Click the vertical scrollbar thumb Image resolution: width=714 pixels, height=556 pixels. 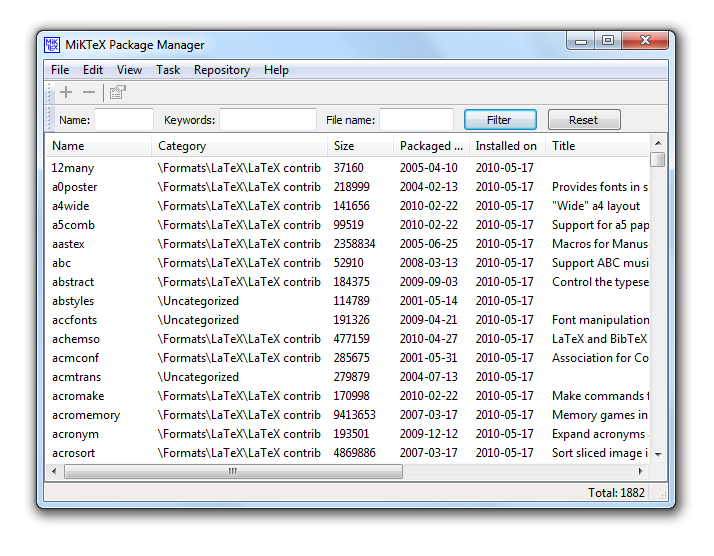click(x=658, y=160)
